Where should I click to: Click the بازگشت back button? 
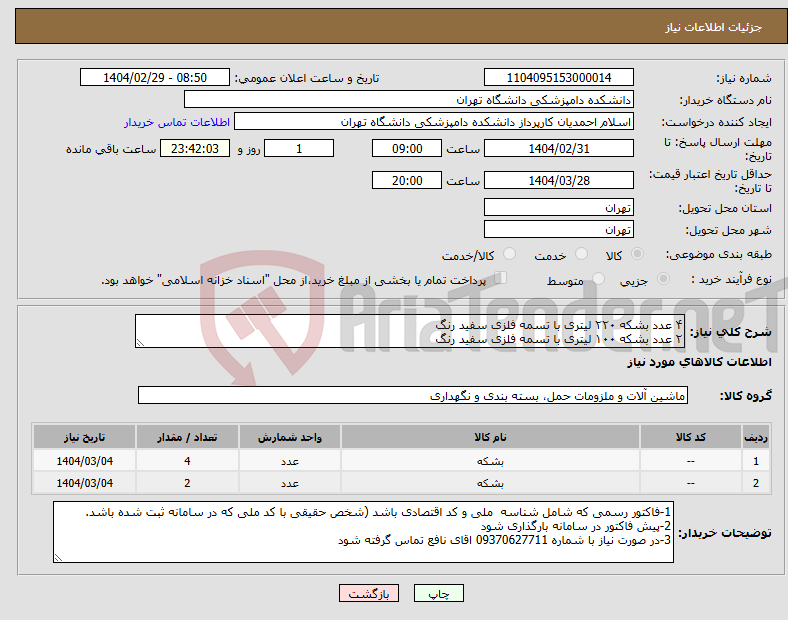pyautogui.click(x=369, y=593)
